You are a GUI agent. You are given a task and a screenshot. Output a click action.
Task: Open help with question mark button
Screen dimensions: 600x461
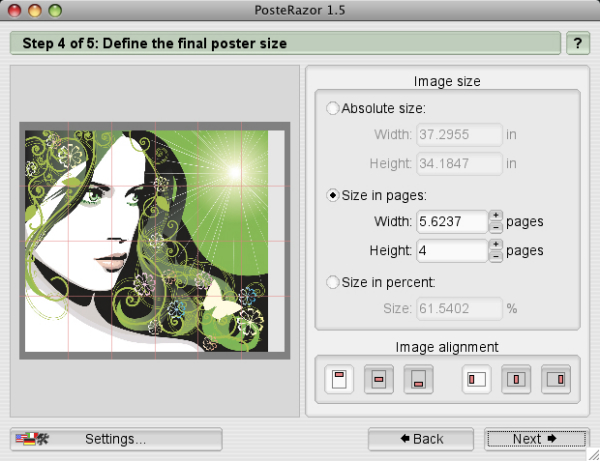point(578,43)
